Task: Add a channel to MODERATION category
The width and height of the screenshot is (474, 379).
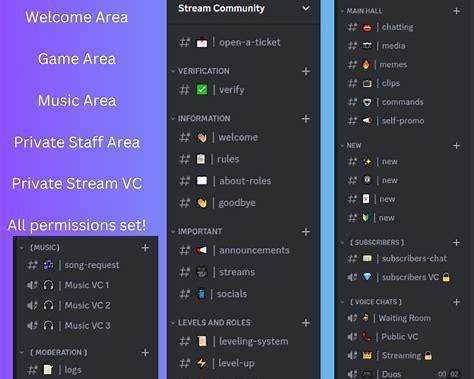Action: tap(145, 352)
